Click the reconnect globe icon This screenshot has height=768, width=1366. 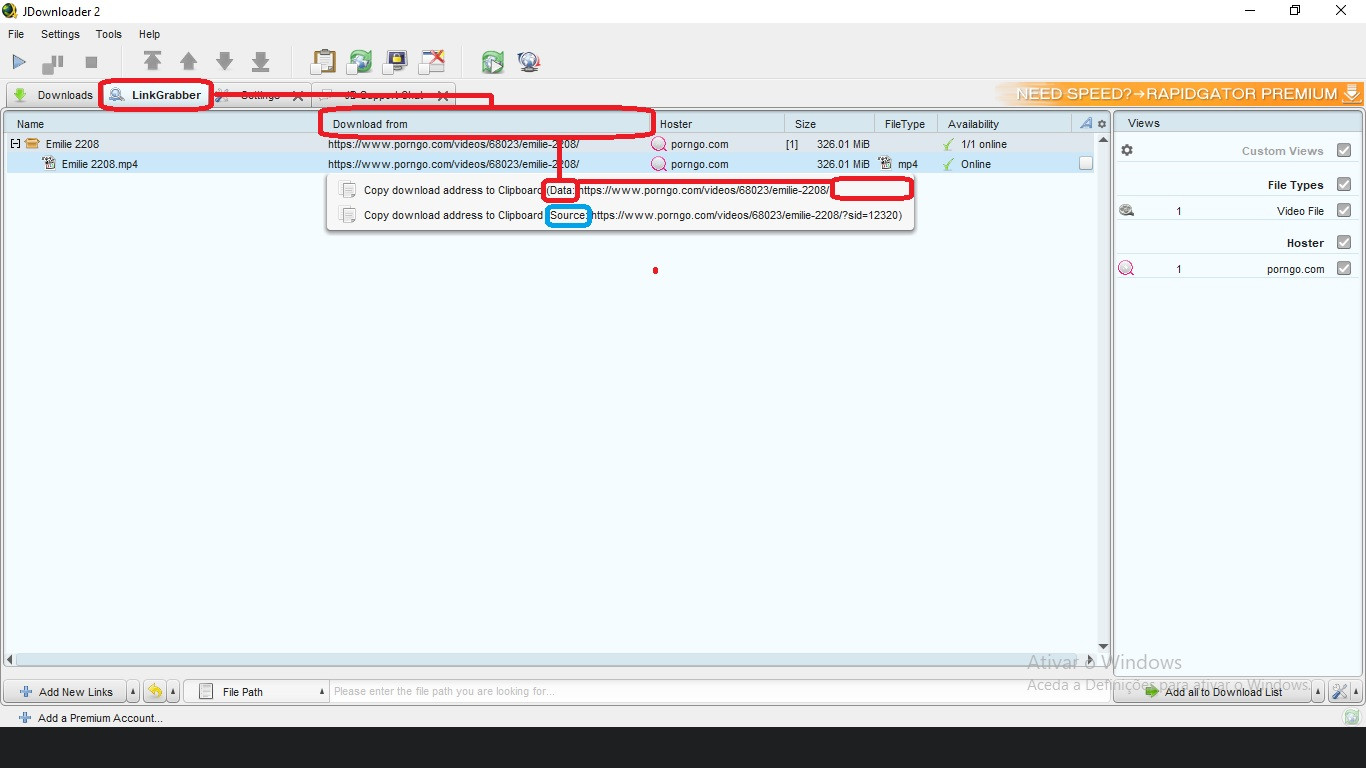tap(529, 62)
